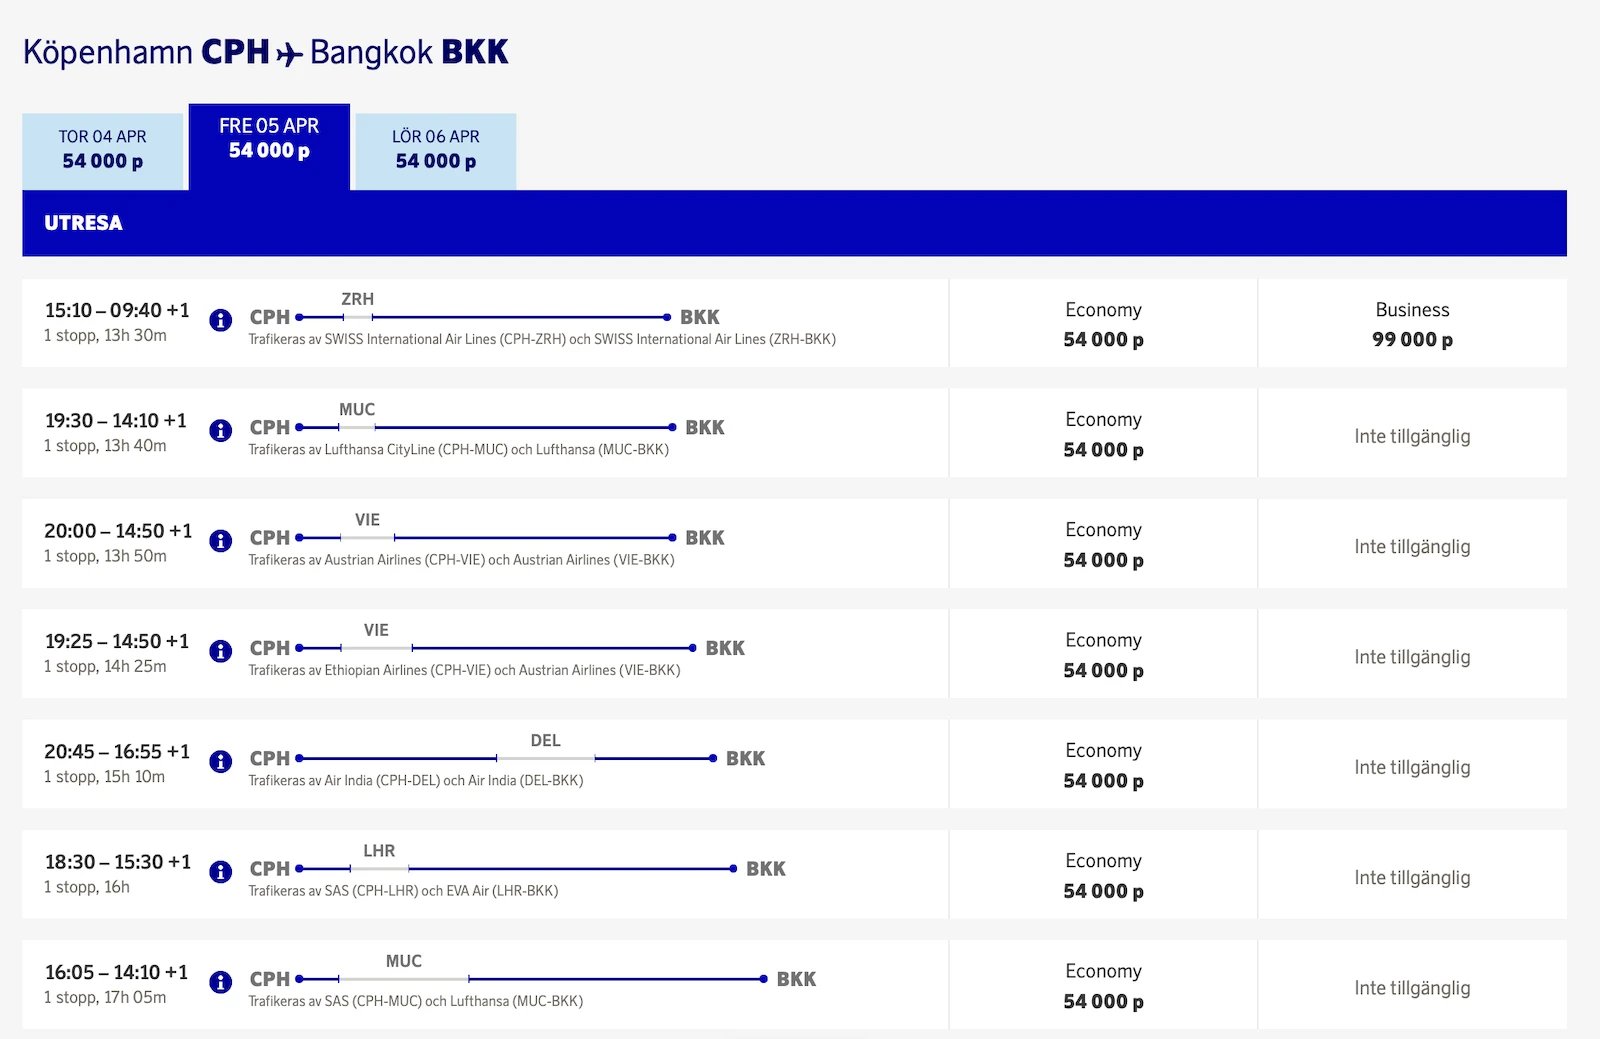
Task: Click 1 stopp, 16h duration text
Action: [87, 887]
